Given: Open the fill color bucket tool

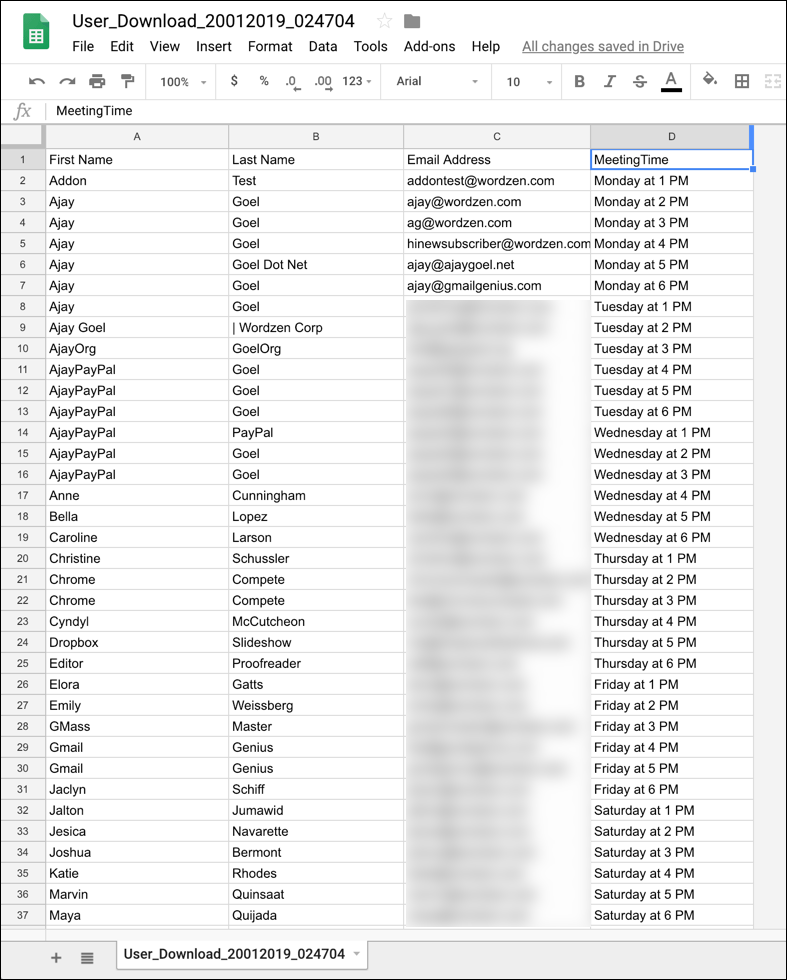Looking at the screenshot, I should pos(710,81).
